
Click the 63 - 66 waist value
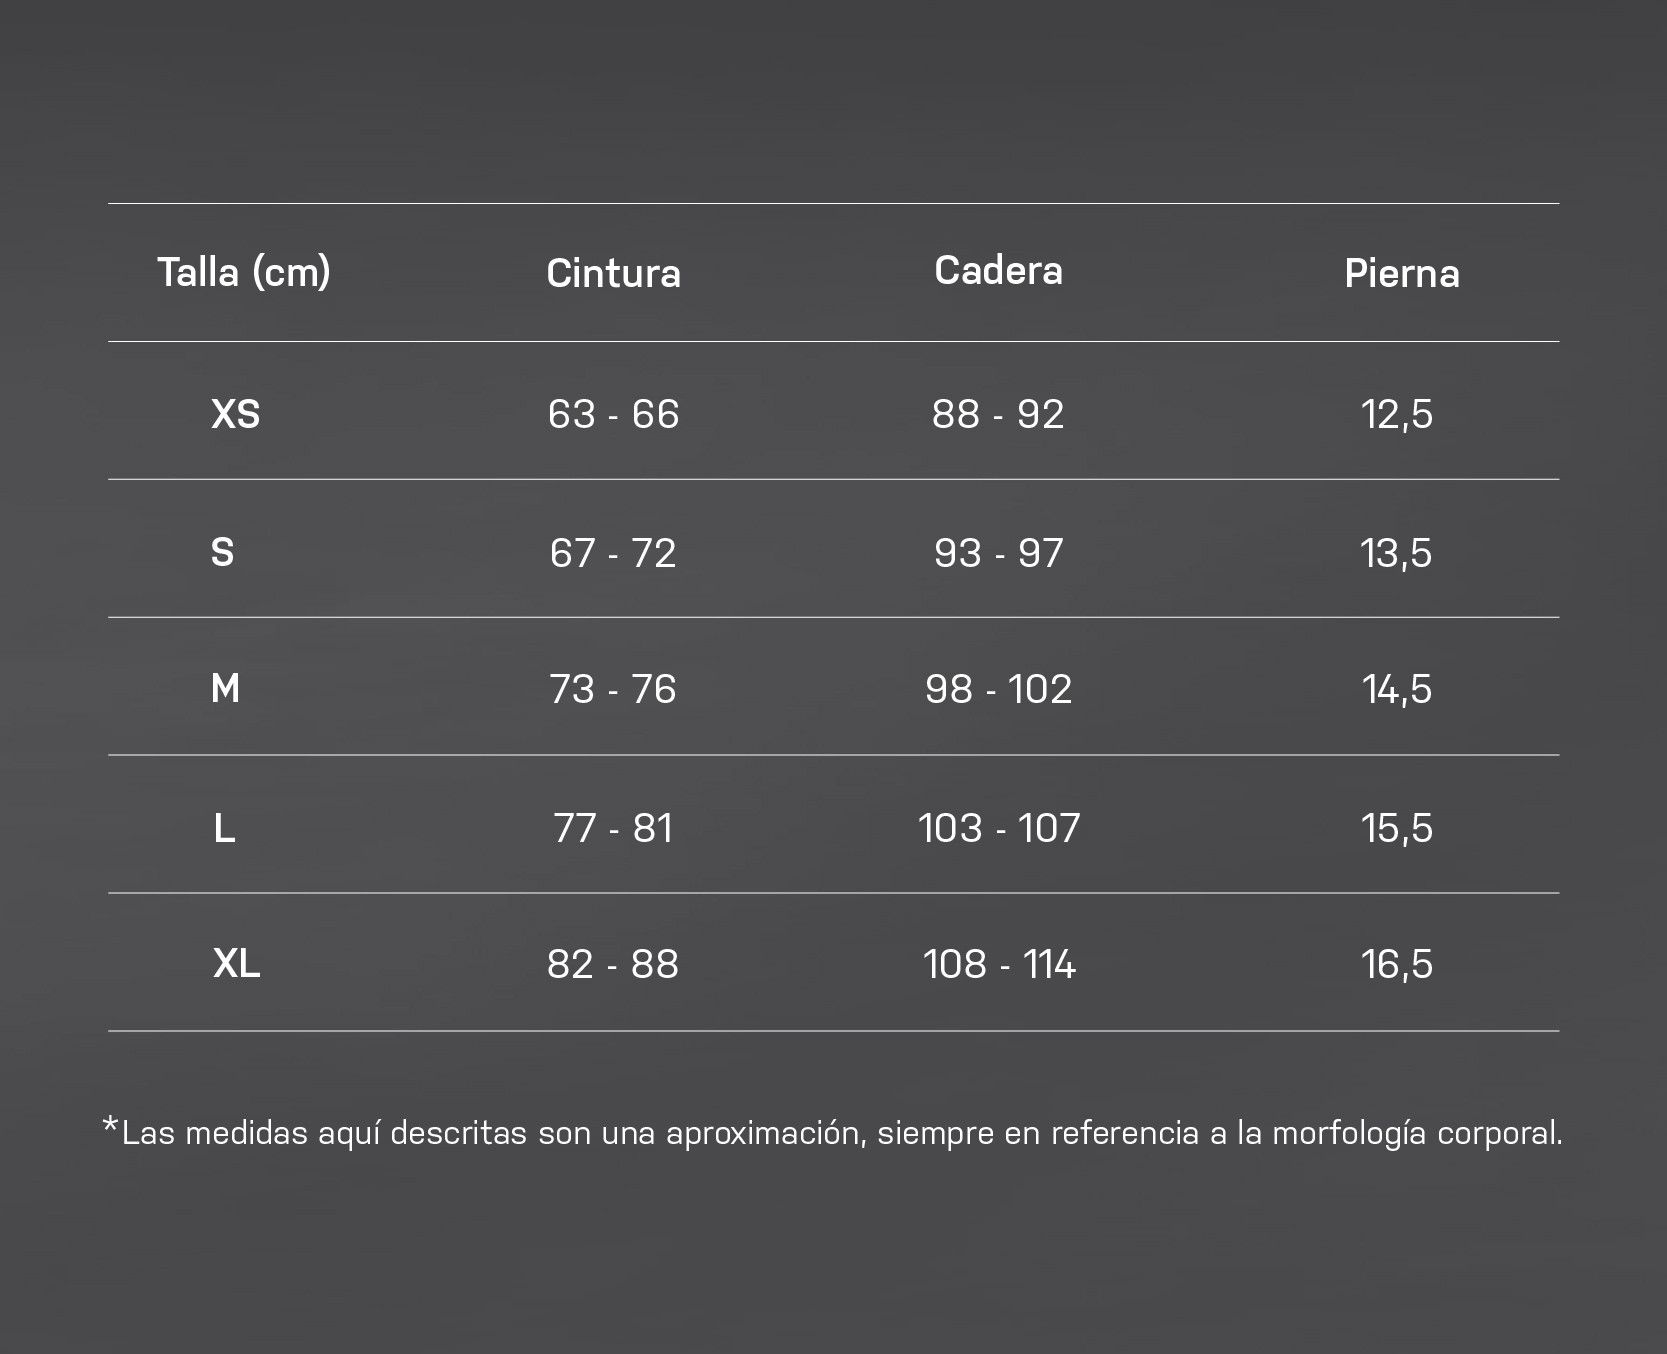tap(613, 413)
